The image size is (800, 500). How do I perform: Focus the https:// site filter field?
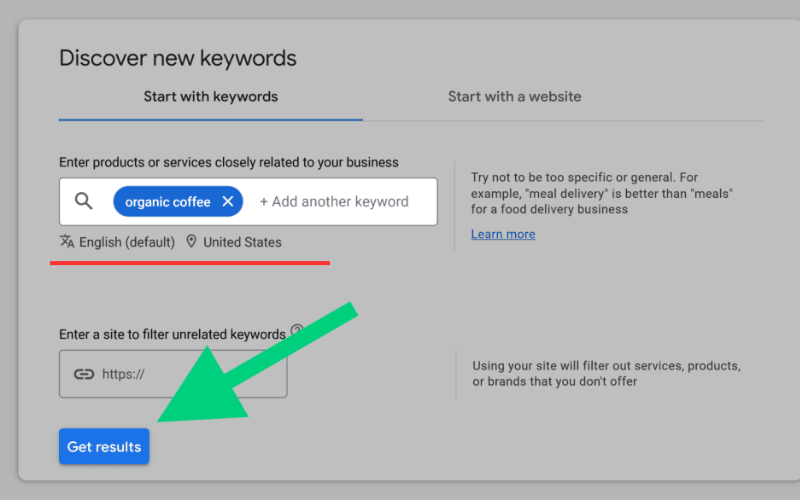pos(190,374)
